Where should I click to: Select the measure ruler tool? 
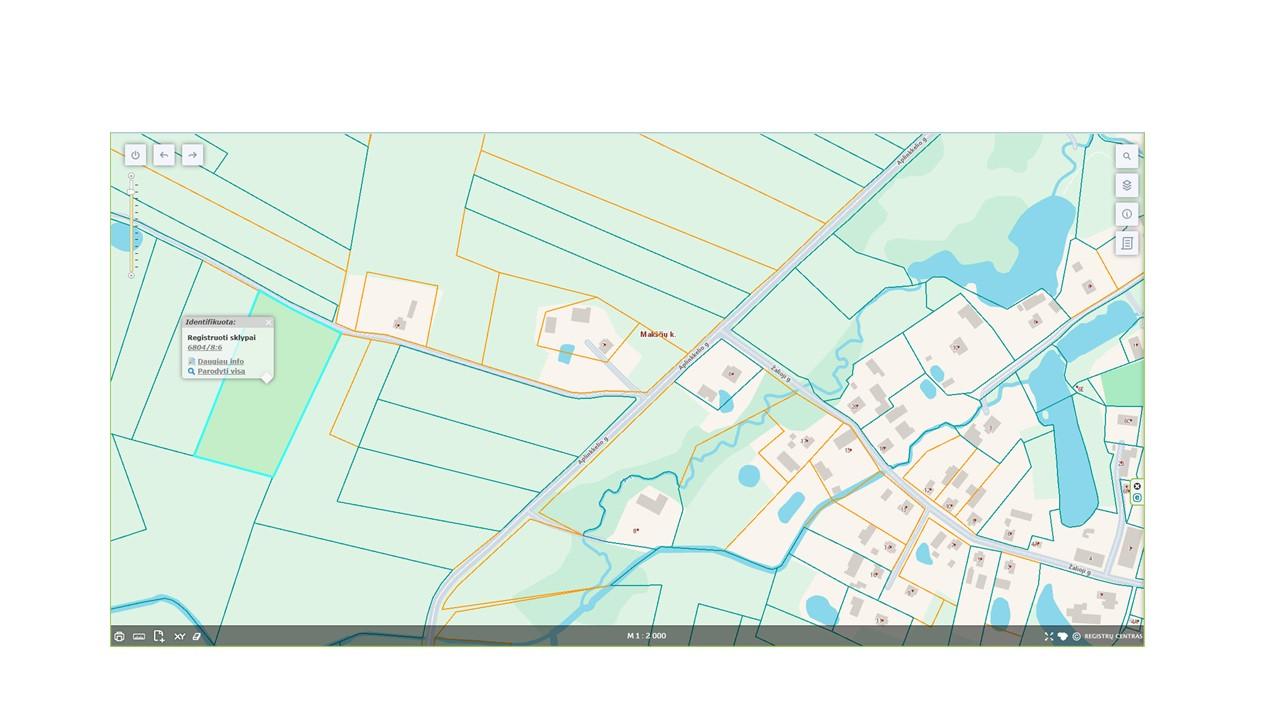139,636
